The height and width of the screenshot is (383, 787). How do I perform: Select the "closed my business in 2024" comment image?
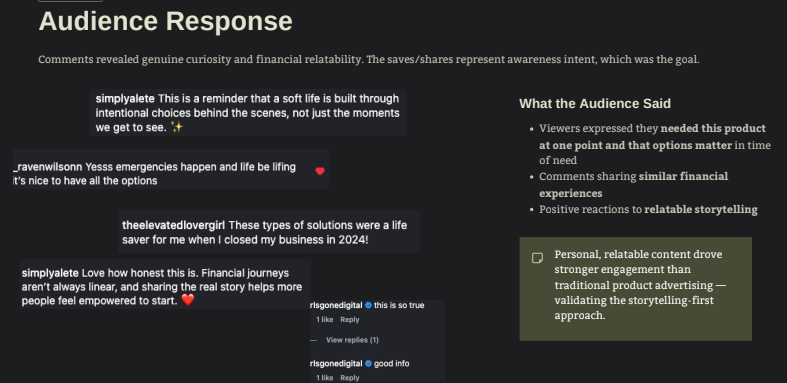click(x=269, y=231)
